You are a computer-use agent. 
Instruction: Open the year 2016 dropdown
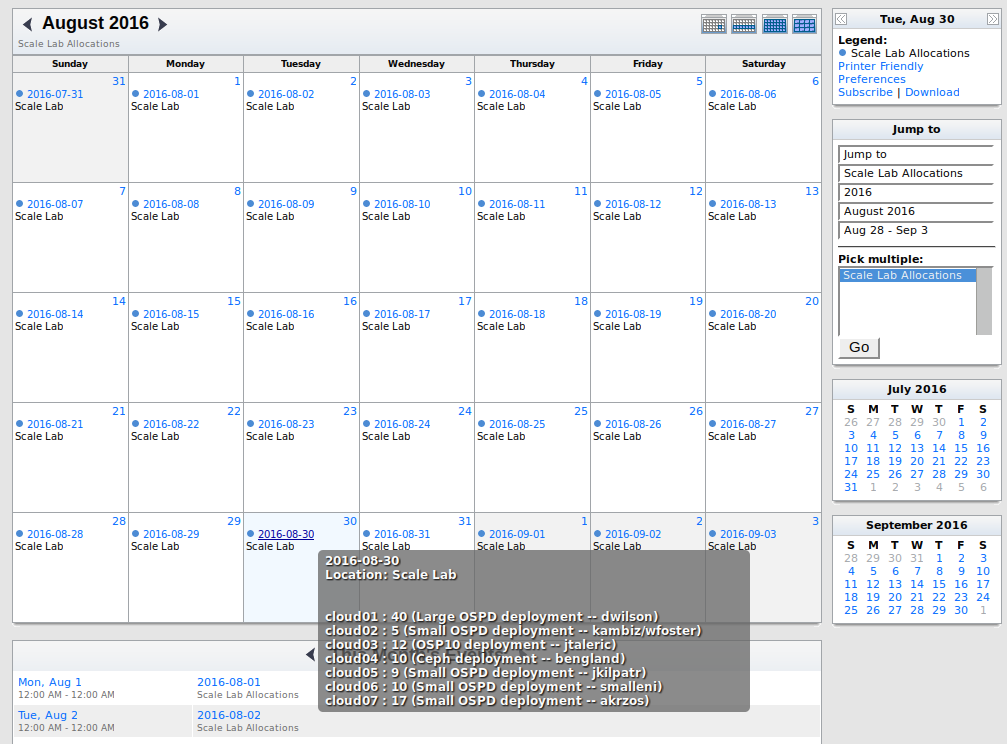pyautogui.click(x=915, y=192)
